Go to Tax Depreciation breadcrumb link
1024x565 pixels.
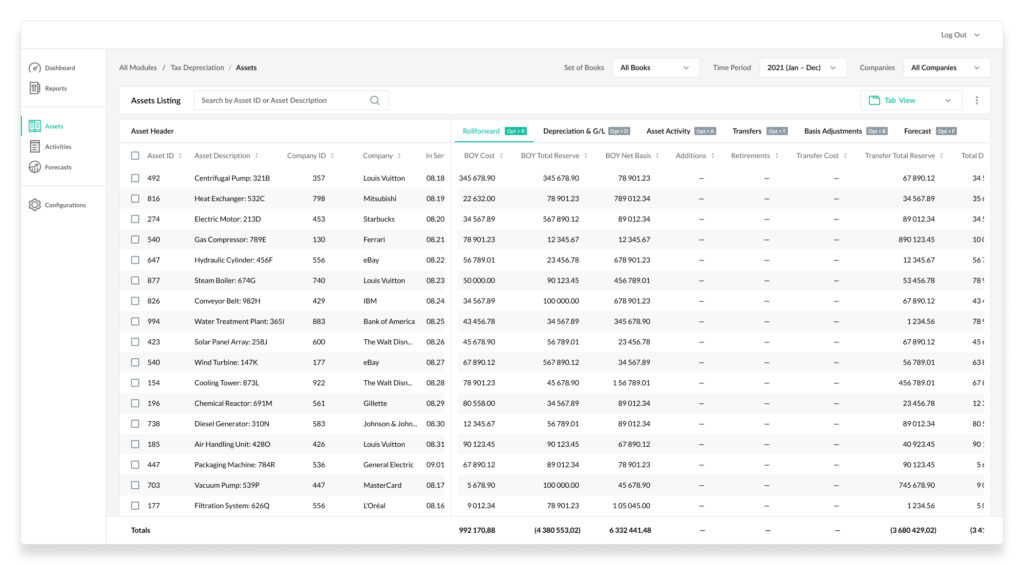pyautogui.click(x=197, y=67)
